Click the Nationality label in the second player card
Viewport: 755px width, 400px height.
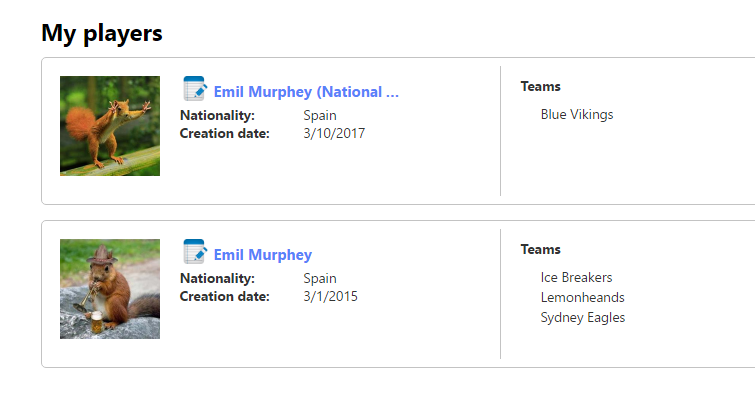[217, 279]
